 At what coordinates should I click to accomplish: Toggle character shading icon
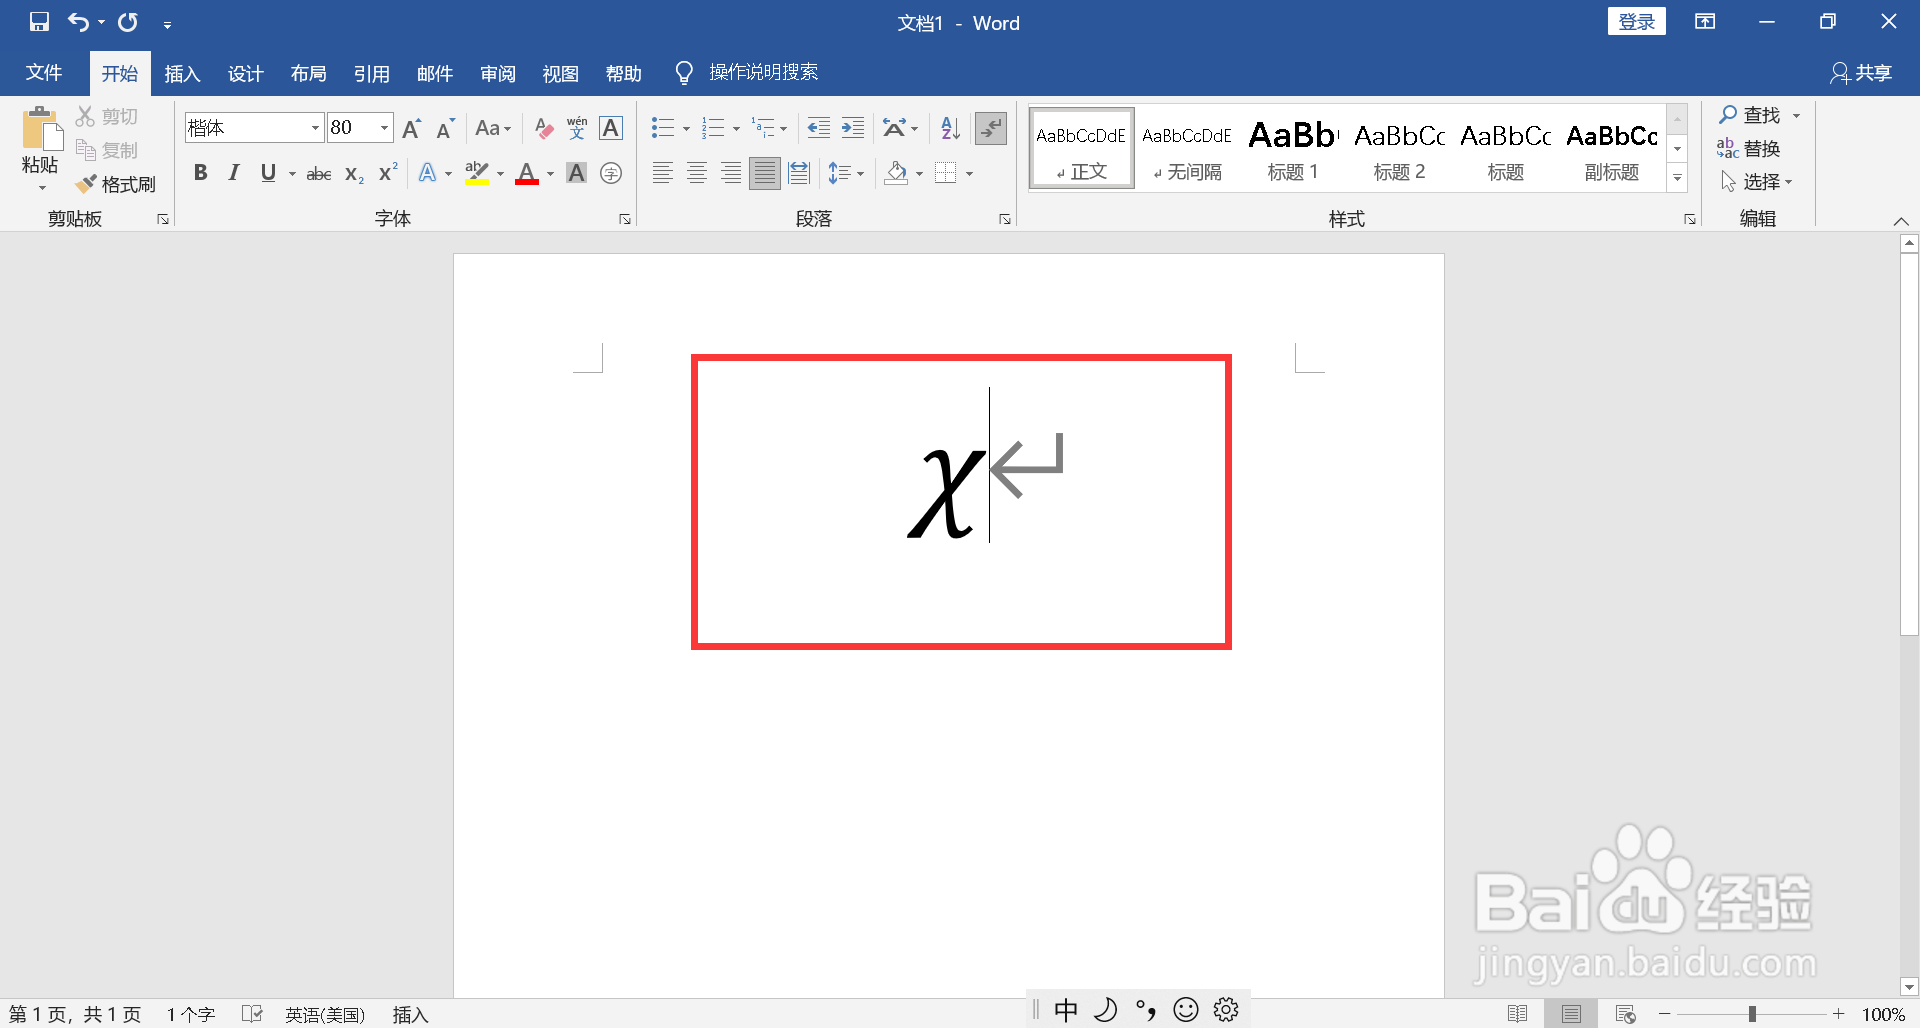tap(577, 173)
